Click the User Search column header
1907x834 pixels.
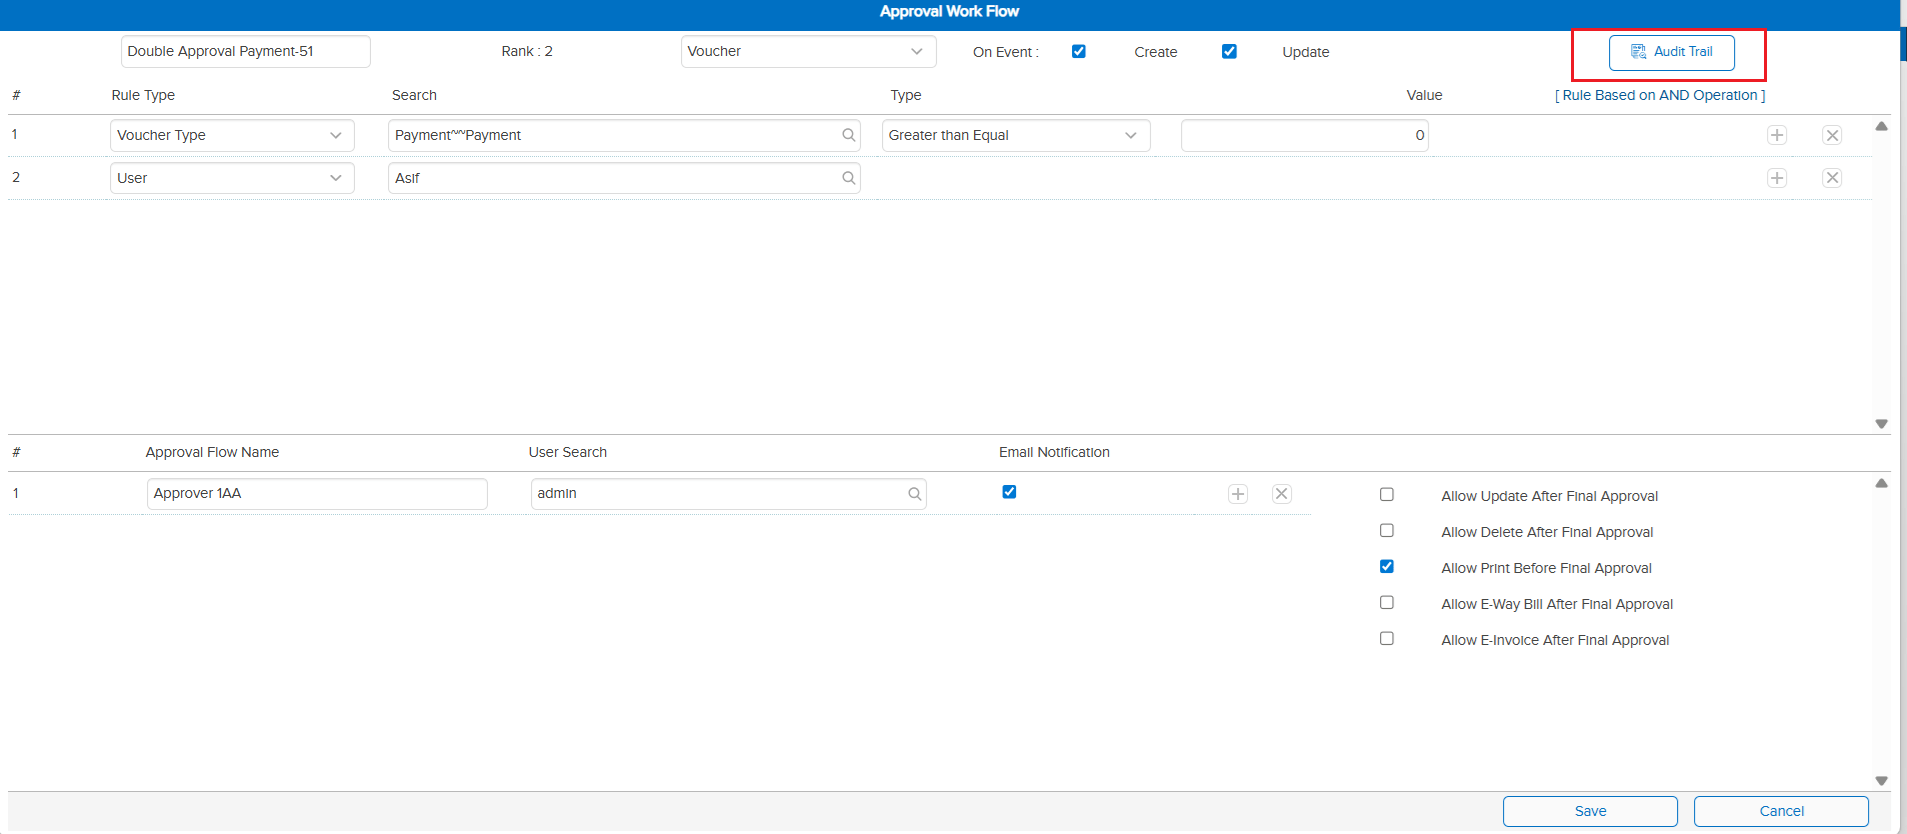tap(567, 452)
